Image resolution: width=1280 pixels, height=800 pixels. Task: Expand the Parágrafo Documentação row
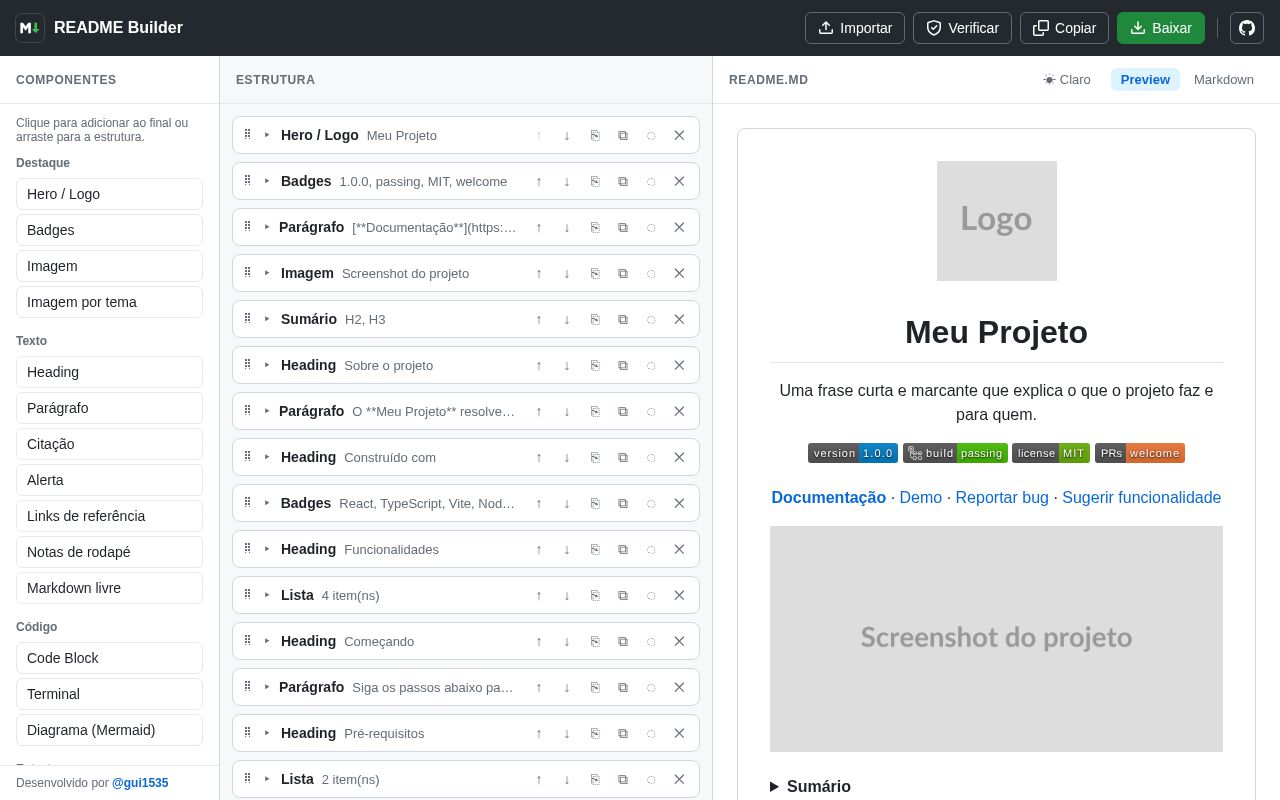267,227
